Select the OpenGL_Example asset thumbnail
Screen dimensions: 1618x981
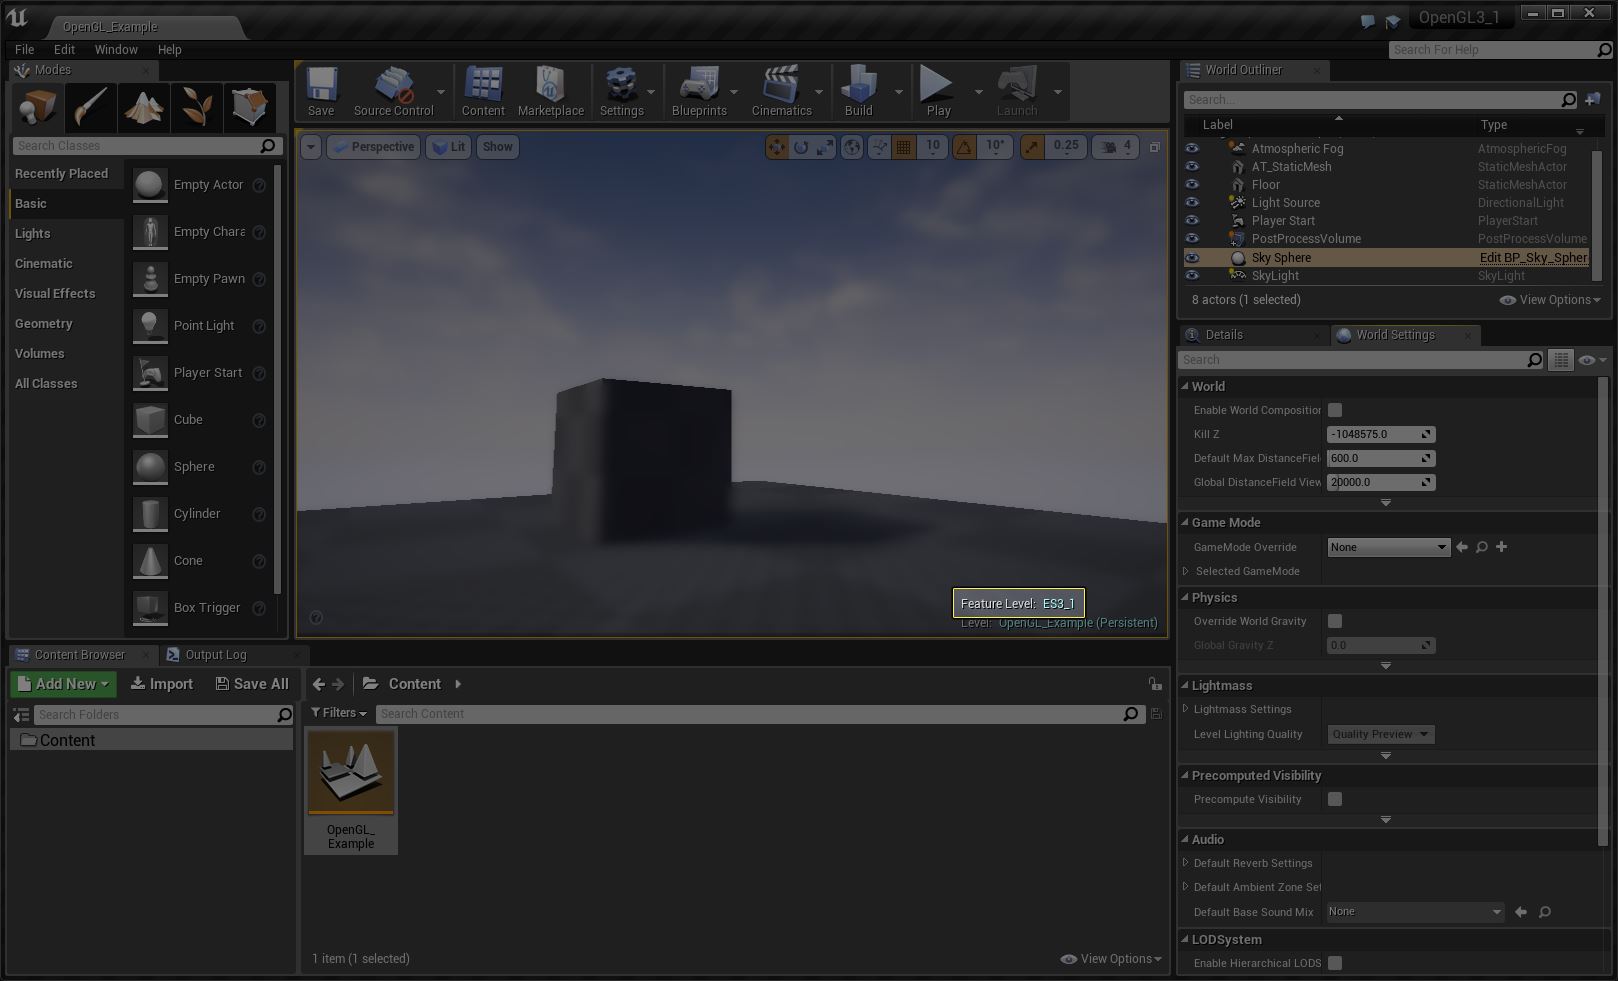coord(350,772)
